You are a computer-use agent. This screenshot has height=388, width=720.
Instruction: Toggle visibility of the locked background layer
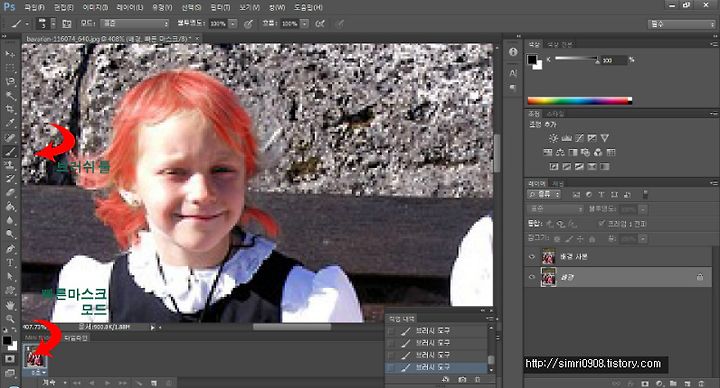coord(532,277)
